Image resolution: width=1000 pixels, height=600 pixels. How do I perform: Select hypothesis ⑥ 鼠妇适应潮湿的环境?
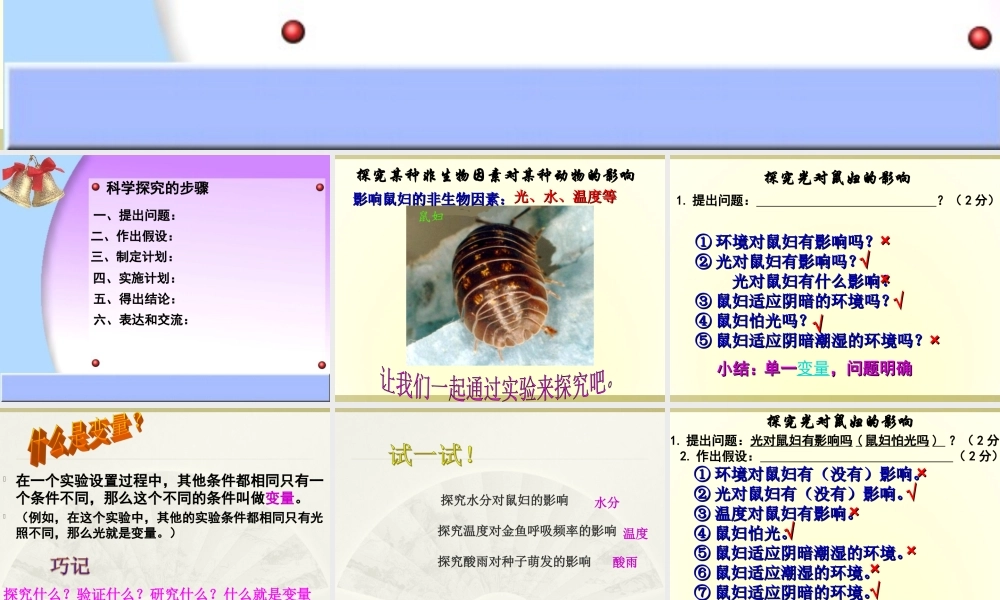point(781,573)
